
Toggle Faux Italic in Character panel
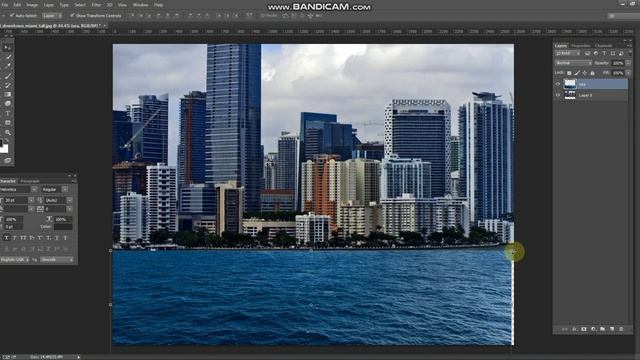(15, 238)
